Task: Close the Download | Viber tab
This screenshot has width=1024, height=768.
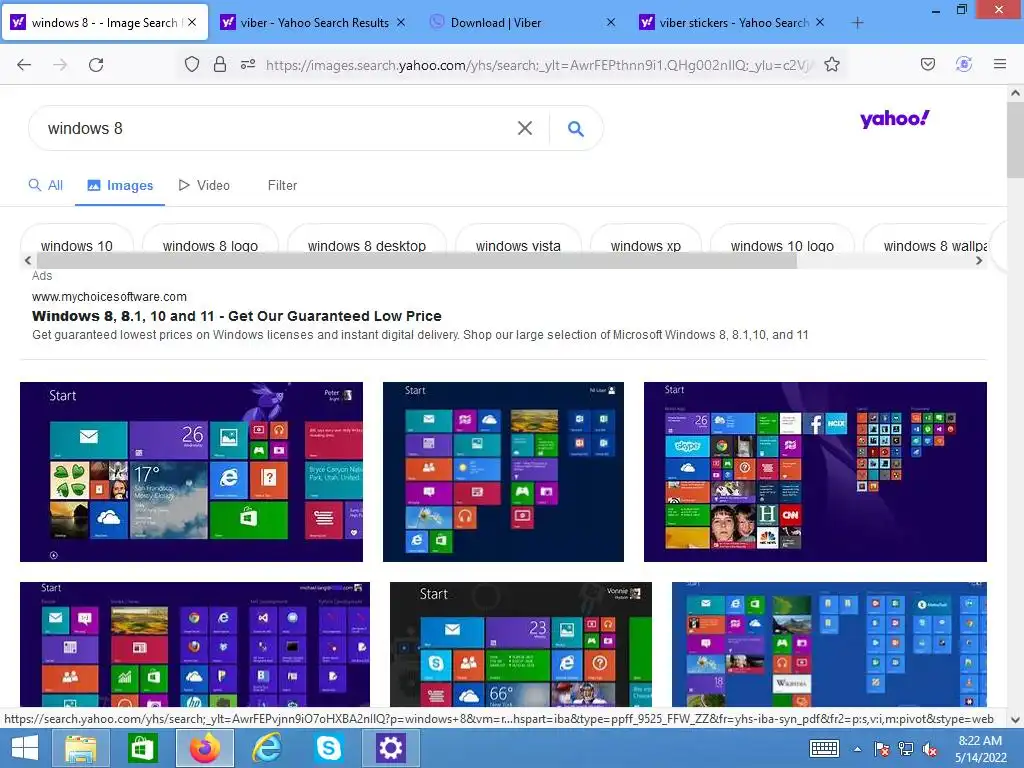Action: [611, 22]
